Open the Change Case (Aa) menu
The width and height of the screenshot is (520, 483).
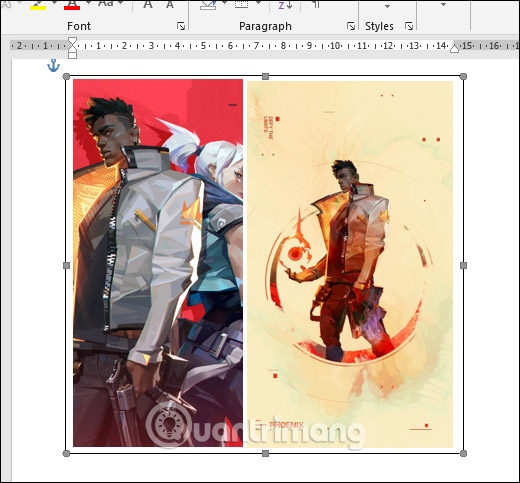(107, 4)
